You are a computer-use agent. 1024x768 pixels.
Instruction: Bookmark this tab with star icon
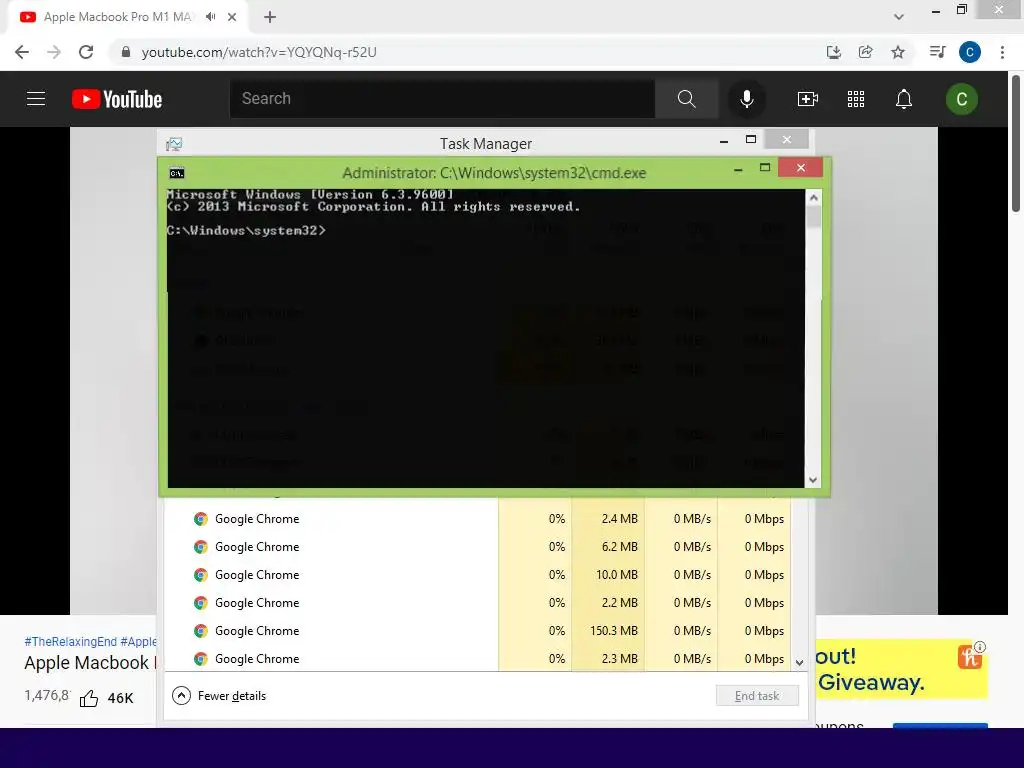pyautogui.click(x=898, y=52)
